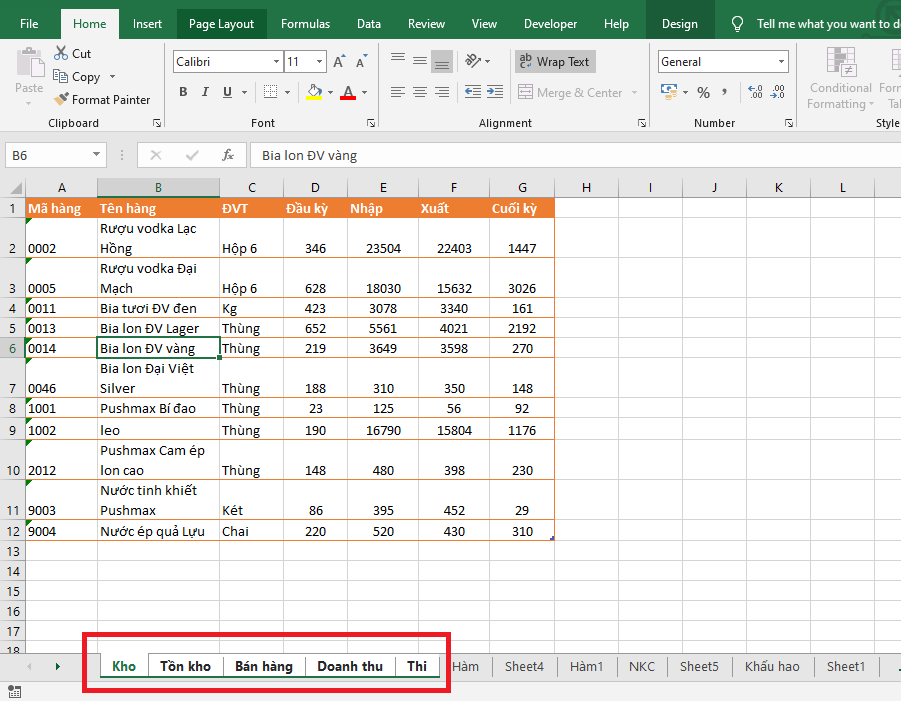Apply Percent Style number format

coord(703,93)
